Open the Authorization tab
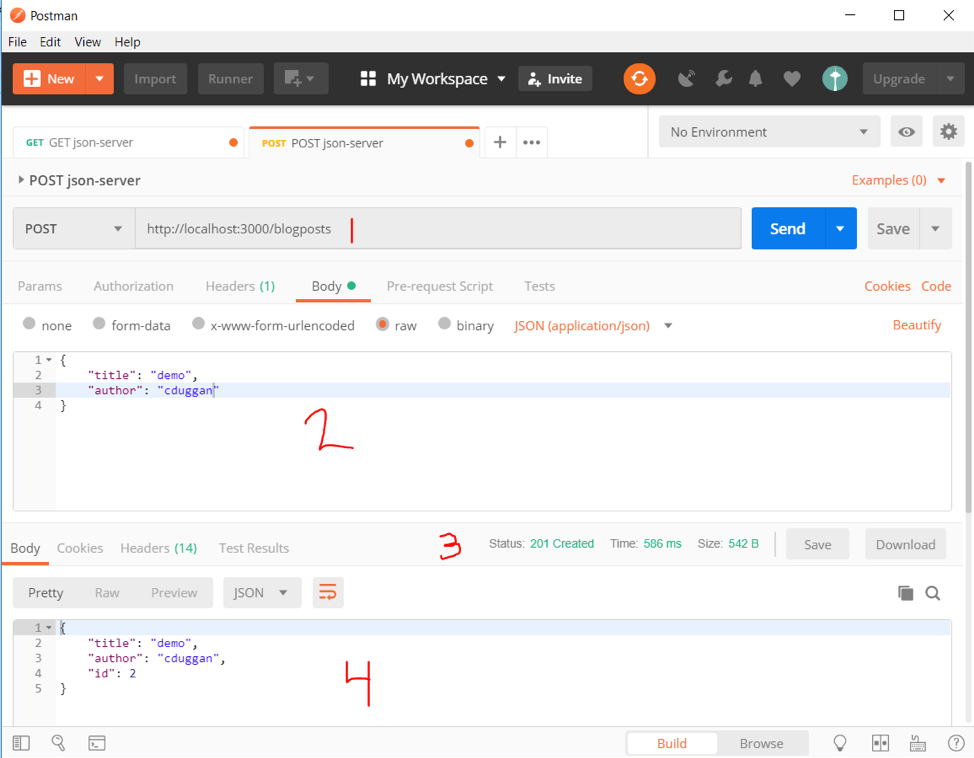The height and width of the screenshot is (758, 974). click(x=134, y=286)
